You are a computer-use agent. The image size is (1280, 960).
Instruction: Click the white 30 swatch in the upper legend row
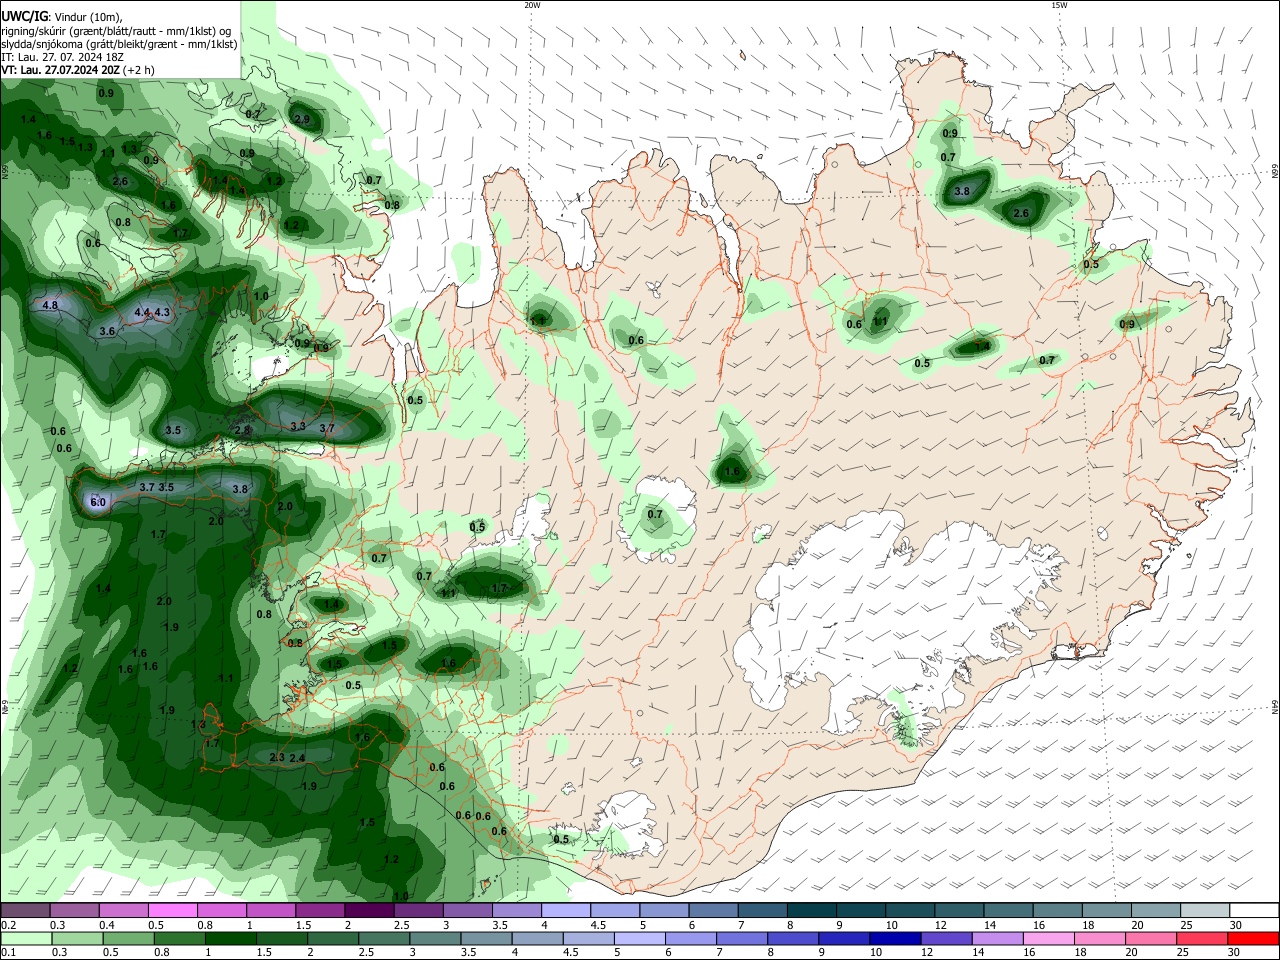tap(1254, 910)
